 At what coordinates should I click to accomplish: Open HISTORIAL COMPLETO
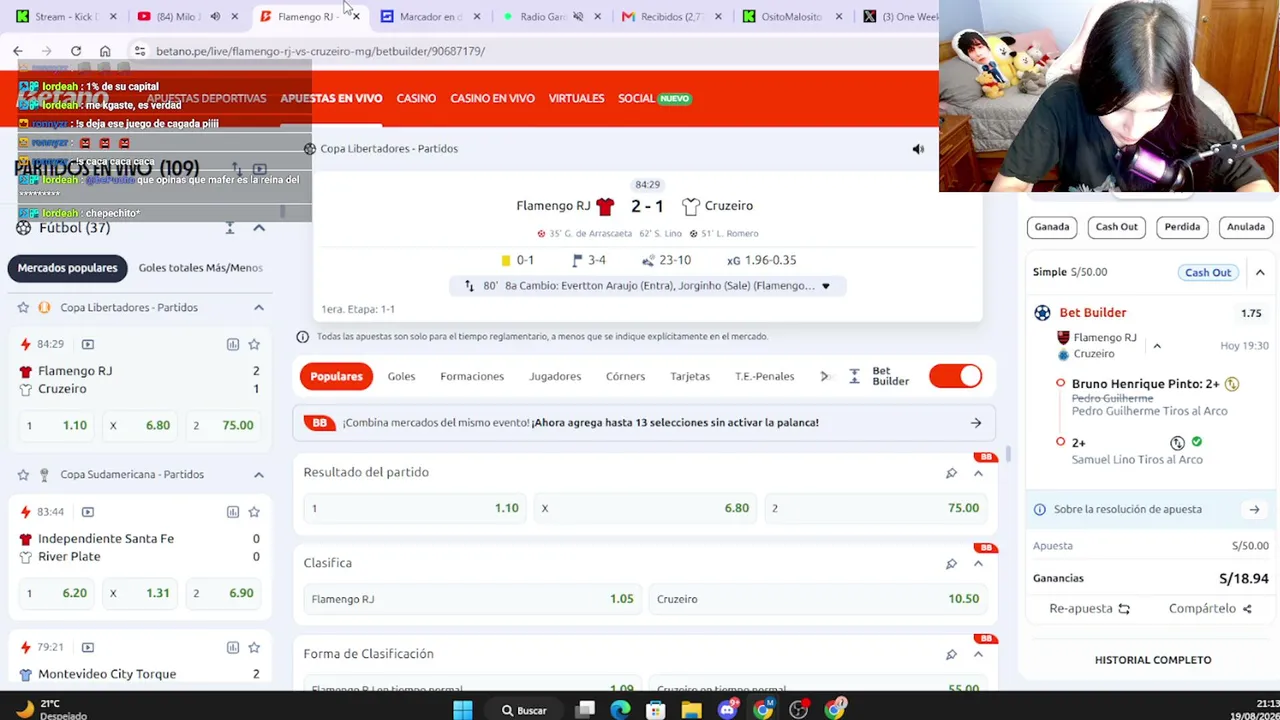click(x=1153, y=660)
